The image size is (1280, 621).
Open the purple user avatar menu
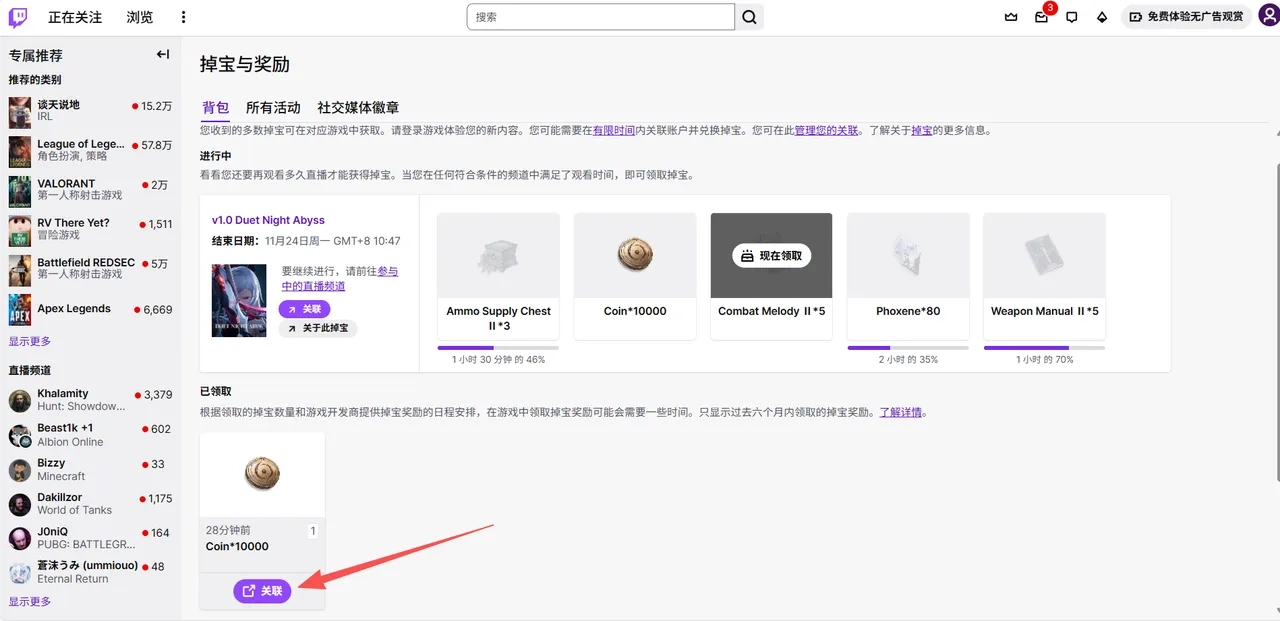click(1267, 16)
